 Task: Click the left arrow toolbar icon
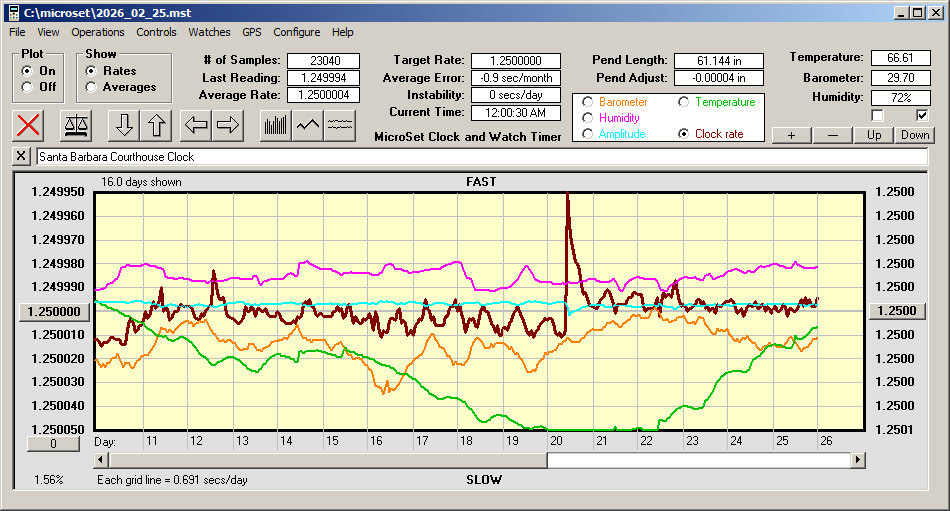coord(198,125)
